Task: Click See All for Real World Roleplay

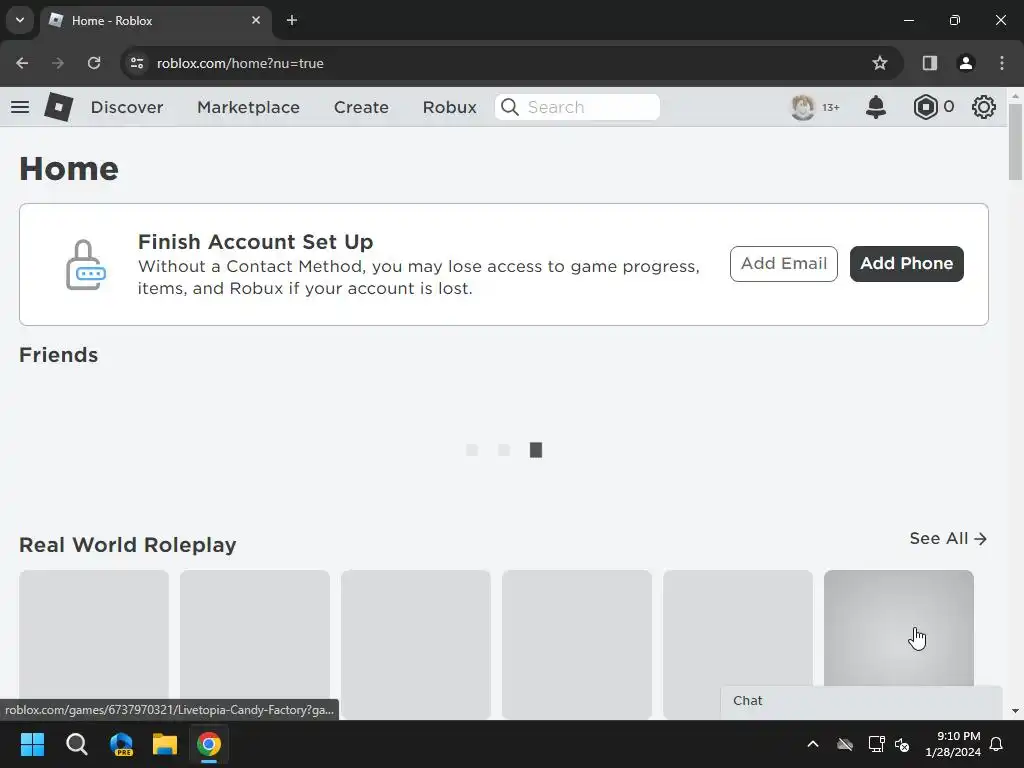Action: pyautogui.click(x=948, y=539)
